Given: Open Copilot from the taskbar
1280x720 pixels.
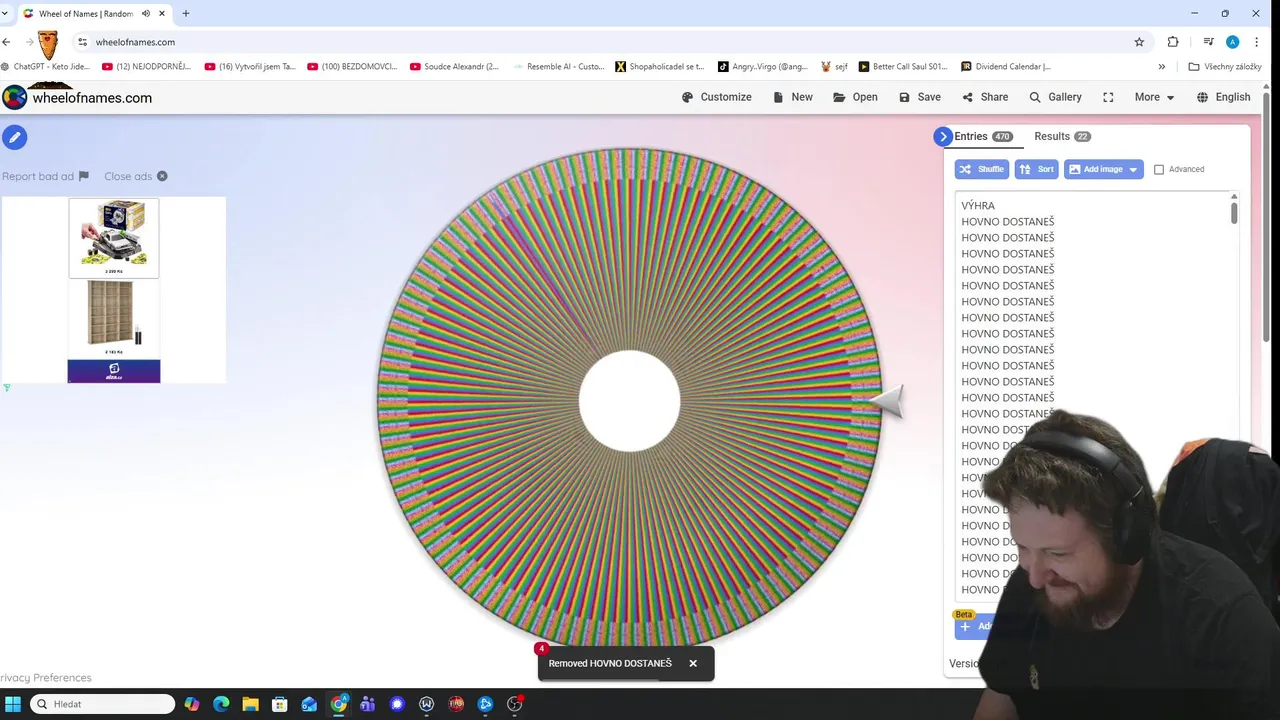Looking at the screenshot, I should pos(192,704).
